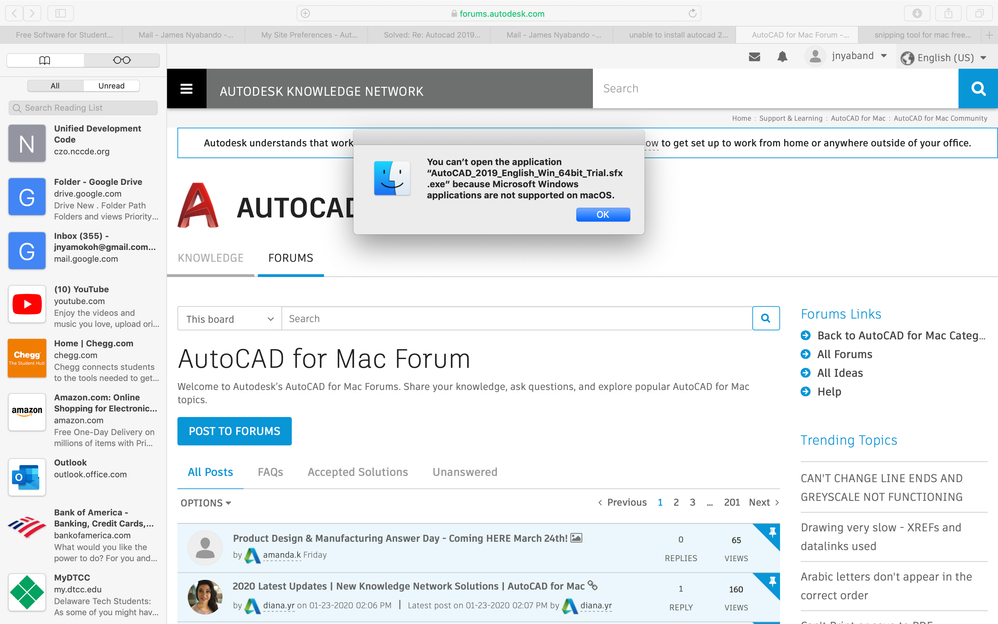Go to page 2 of posts
This screenshot has height=624, width=998.
(x=676, y=502)
